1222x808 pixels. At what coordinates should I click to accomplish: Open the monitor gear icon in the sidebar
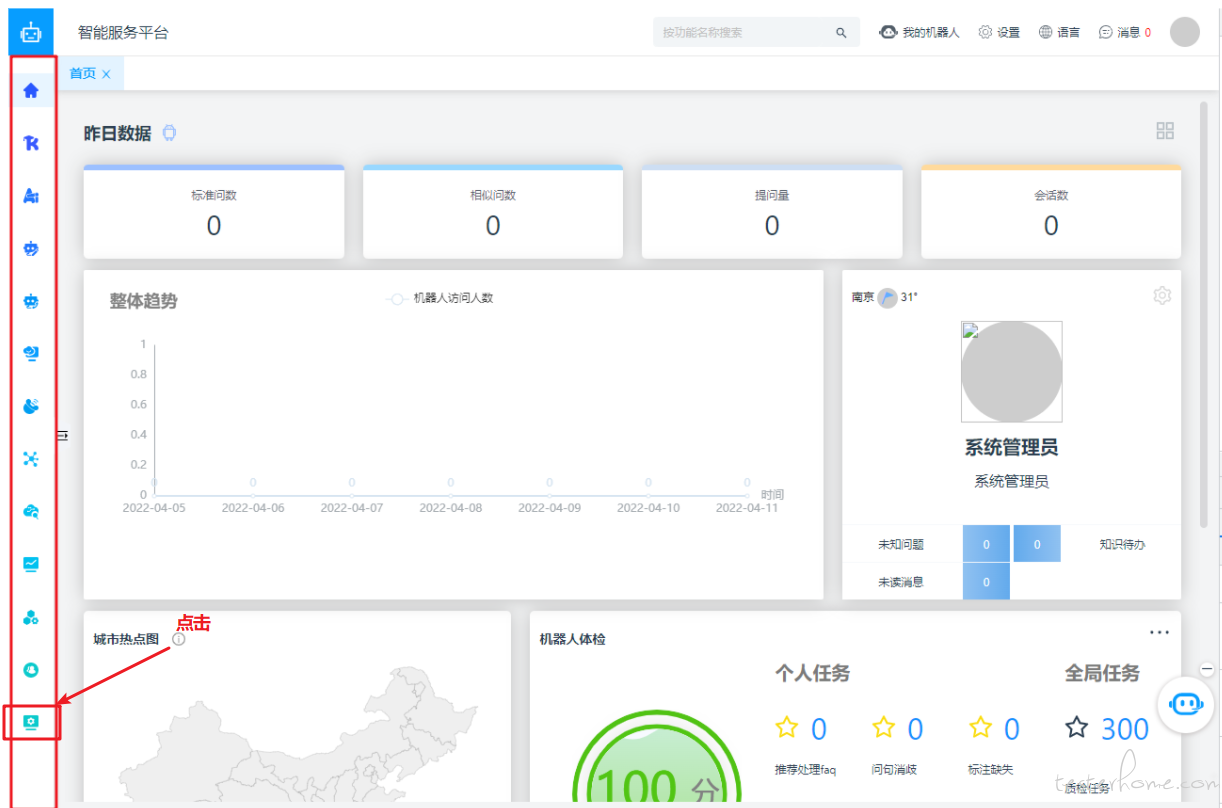(31, 721)
